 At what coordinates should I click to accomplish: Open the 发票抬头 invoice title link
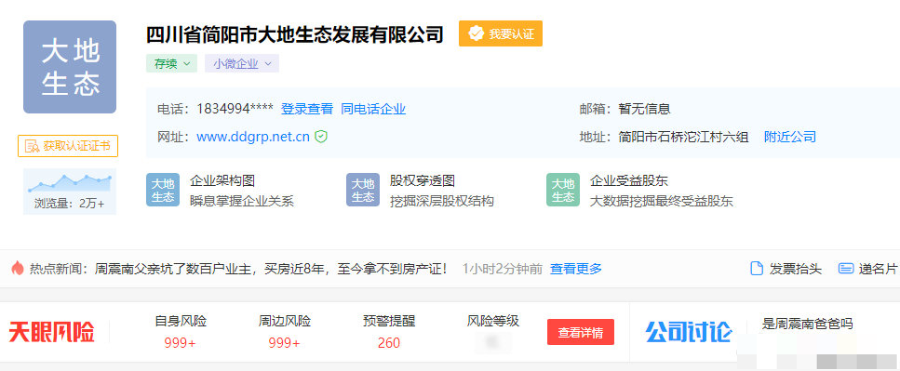tap(796, 269)
